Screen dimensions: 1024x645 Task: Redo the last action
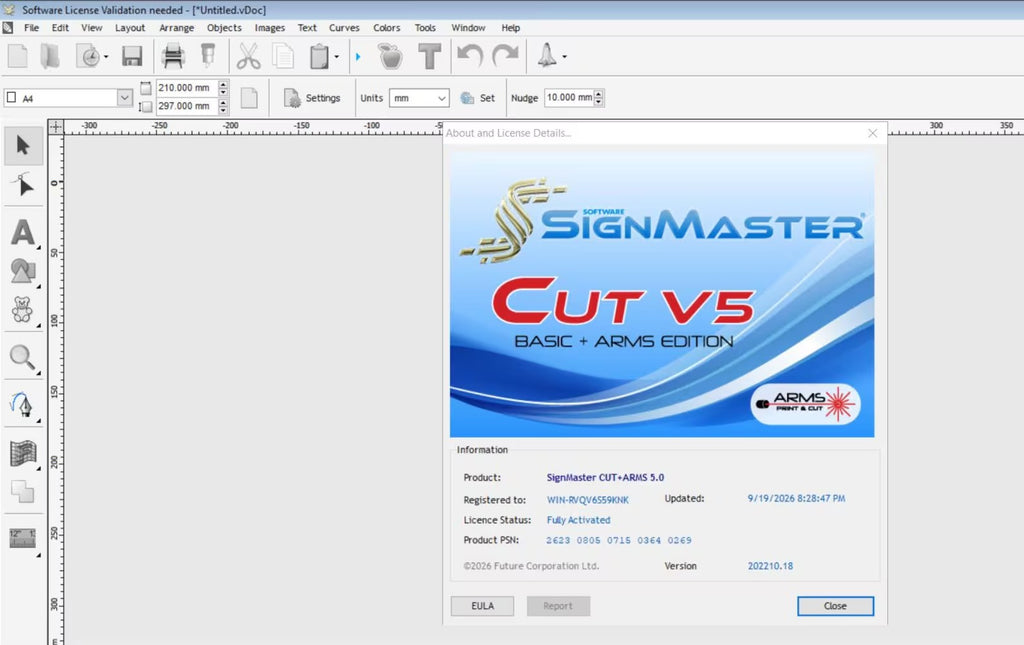505,56
